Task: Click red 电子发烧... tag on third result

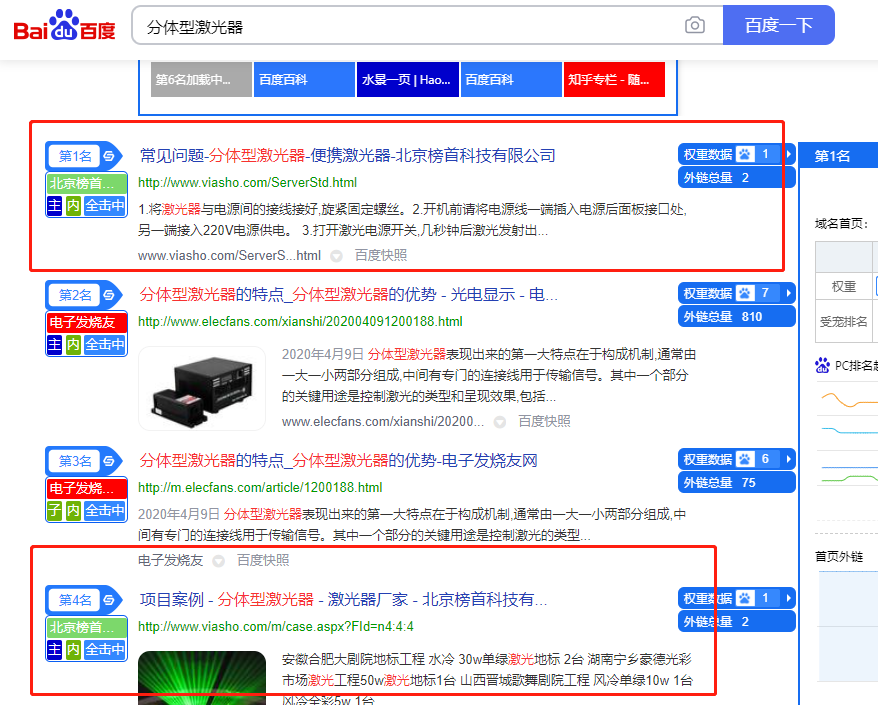Action: click(x=87, y=488)
